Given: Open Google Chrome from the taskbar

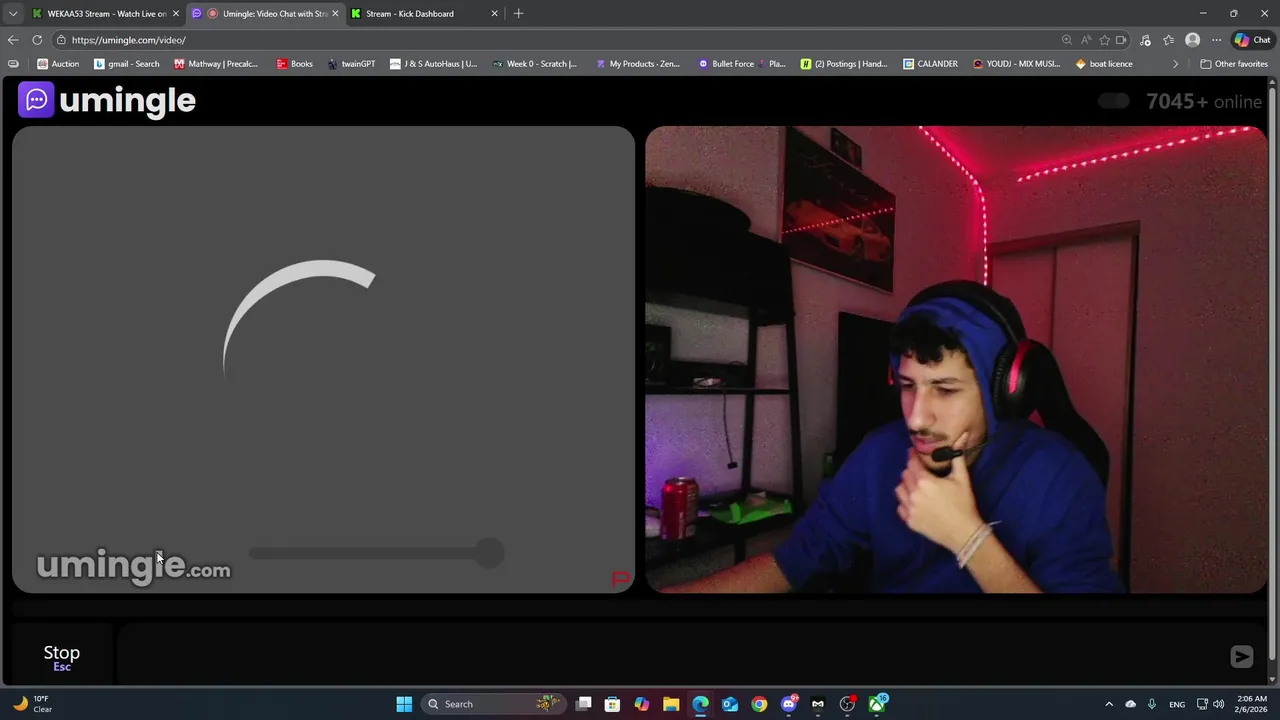Looking at the screenshot, I should (759, 704).
